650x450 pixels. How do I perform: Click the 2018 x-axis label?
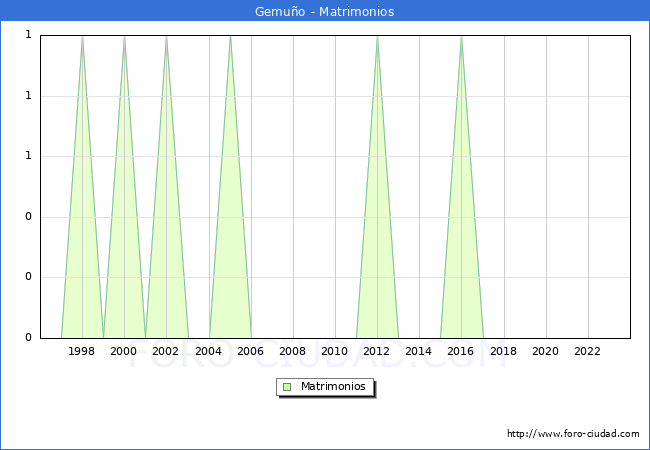pyautogui.click(x=504, y=351)
